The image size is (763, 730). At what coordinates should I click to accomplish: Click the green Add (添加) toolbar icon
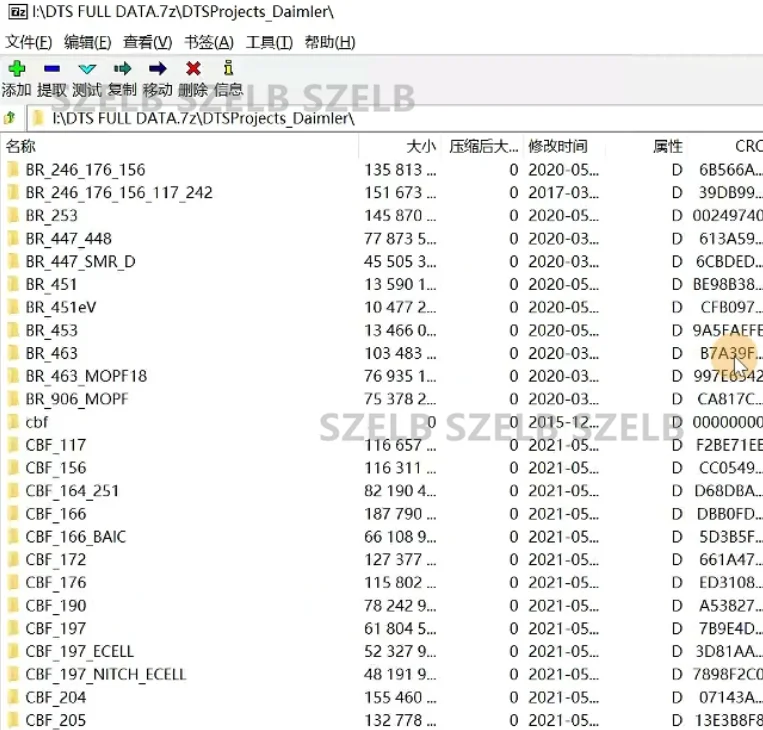[x=17, y=68]
